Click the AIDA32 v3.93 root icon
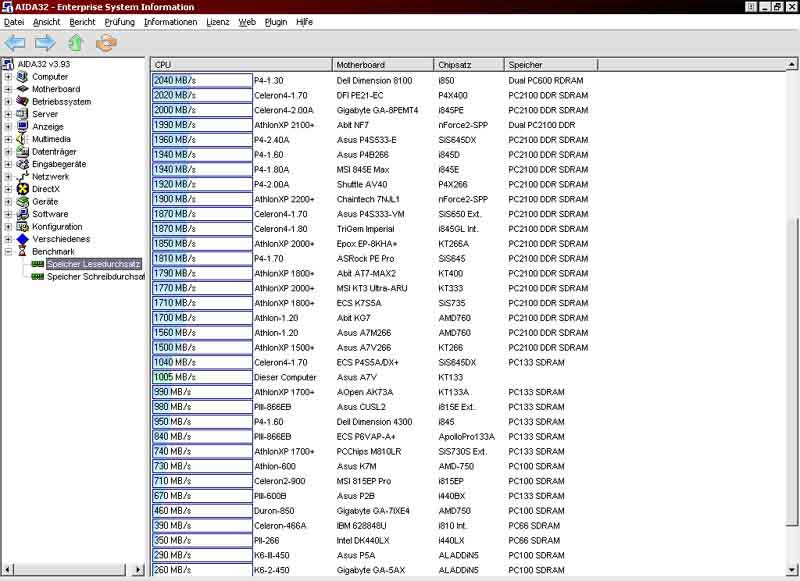 (8, 64)
